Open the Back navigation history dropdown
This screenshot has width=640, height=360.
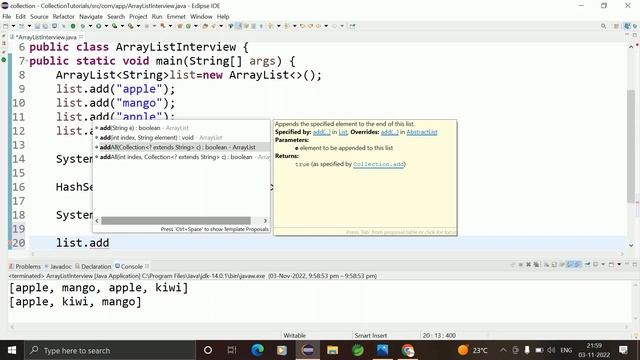tap(326, 26)
